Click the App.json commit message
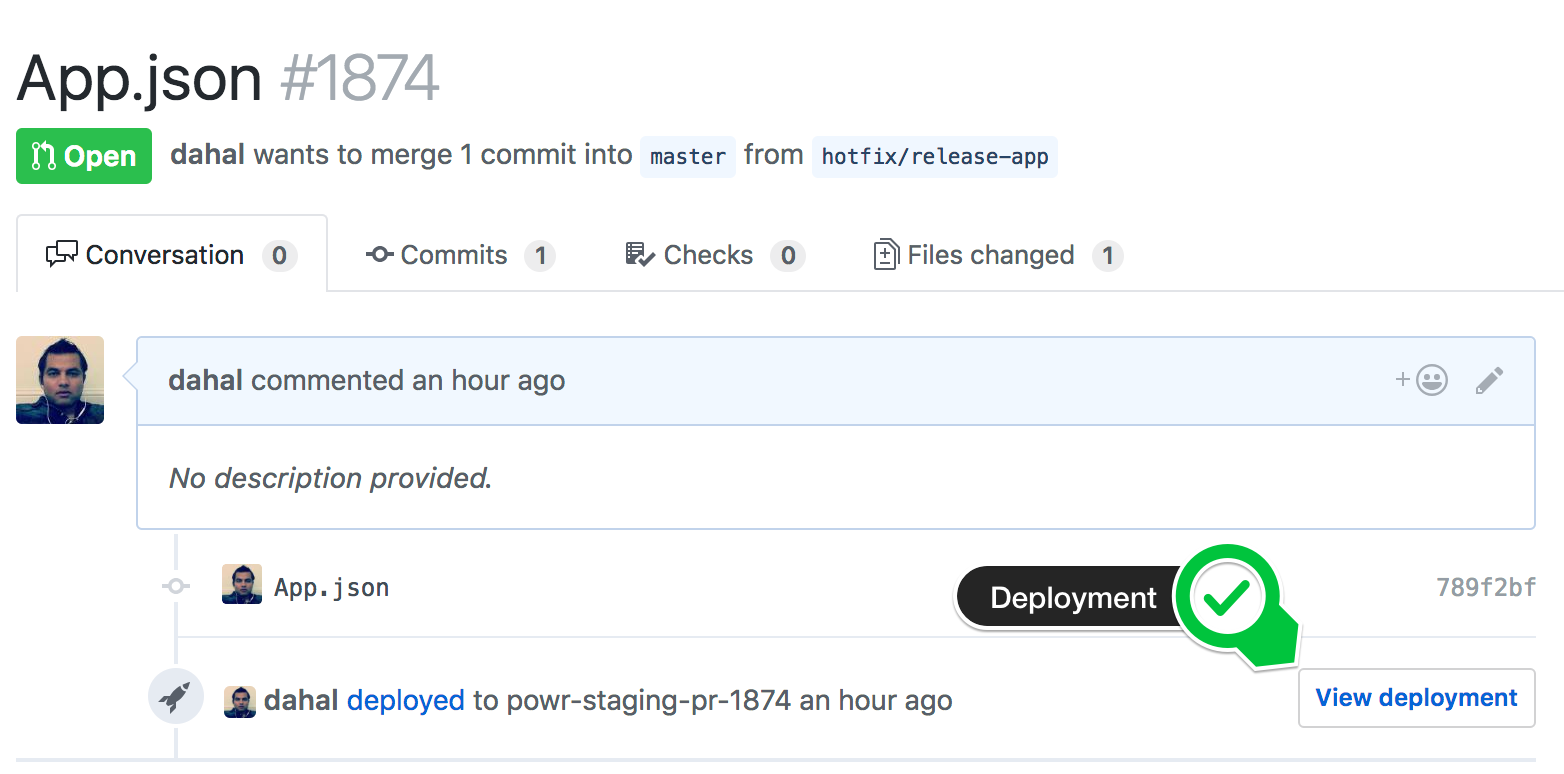The width and height of the screenshot is (1564, 774). (x=331, y=587)
